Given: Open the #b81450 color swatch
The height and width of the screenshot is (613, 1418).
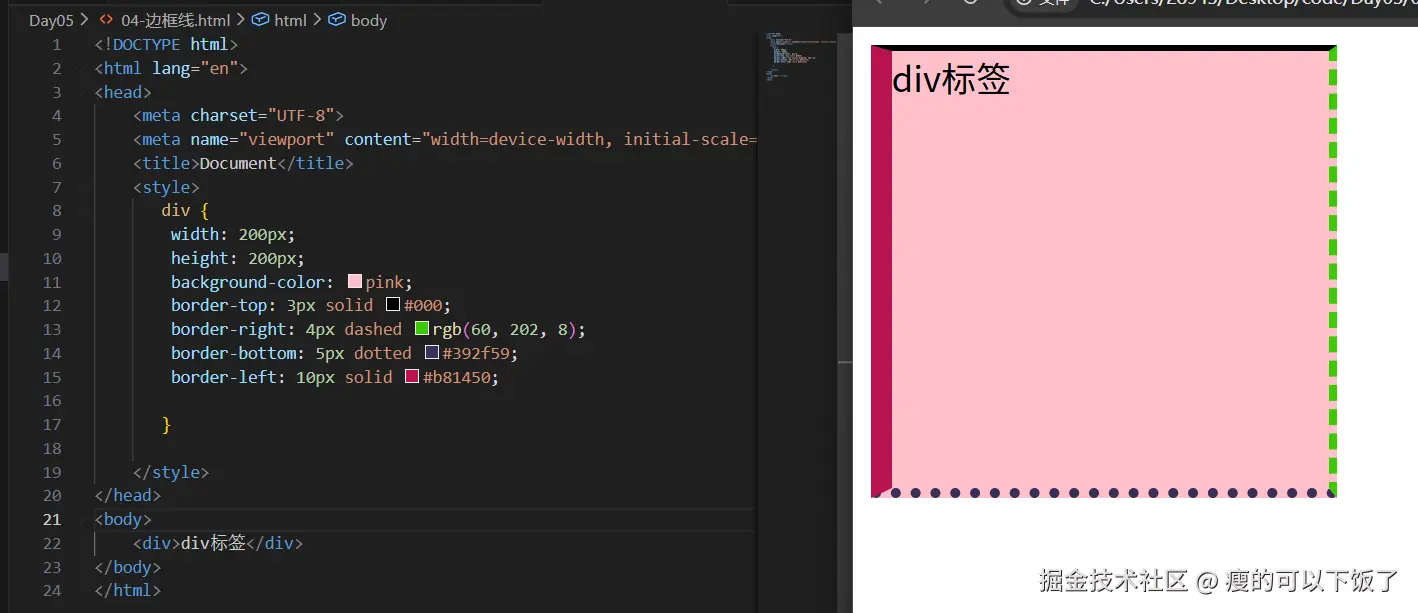Looking at the screenshot, I should click(412, 377).
